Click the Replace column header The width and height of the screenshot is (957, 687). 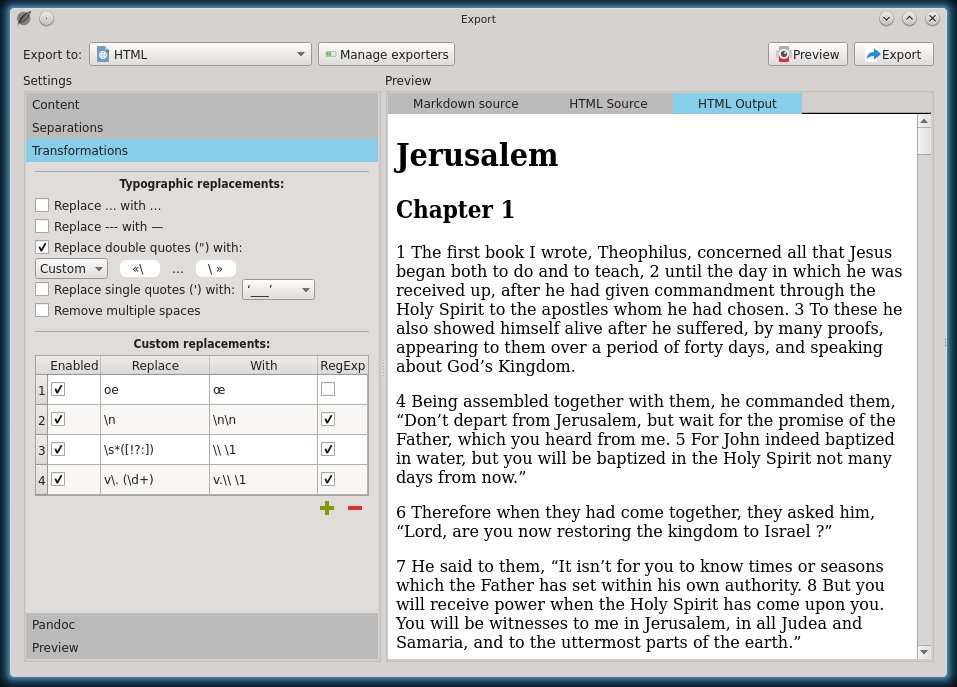pyautogui.click(x=155, y=365)
